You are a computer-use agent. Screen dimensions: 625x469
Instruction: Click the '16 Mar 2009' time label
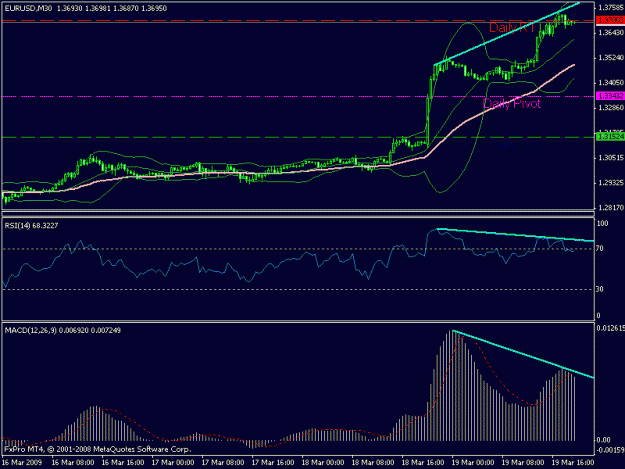click(22, 463)
